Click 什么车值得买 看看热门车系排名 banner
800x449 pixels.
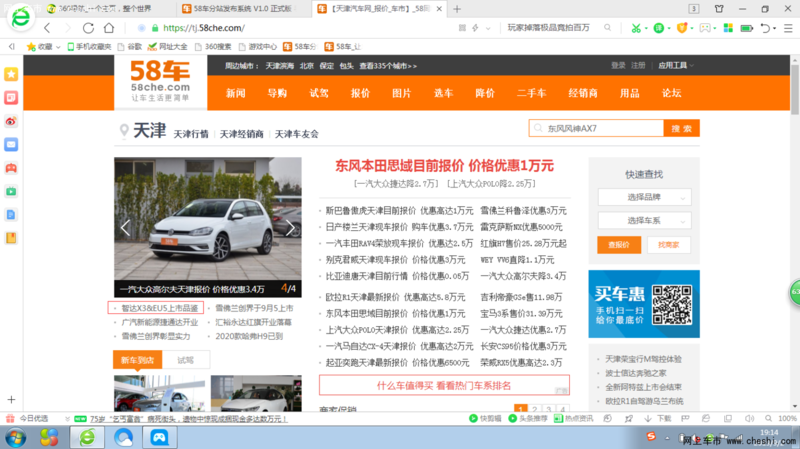(444, 385)
